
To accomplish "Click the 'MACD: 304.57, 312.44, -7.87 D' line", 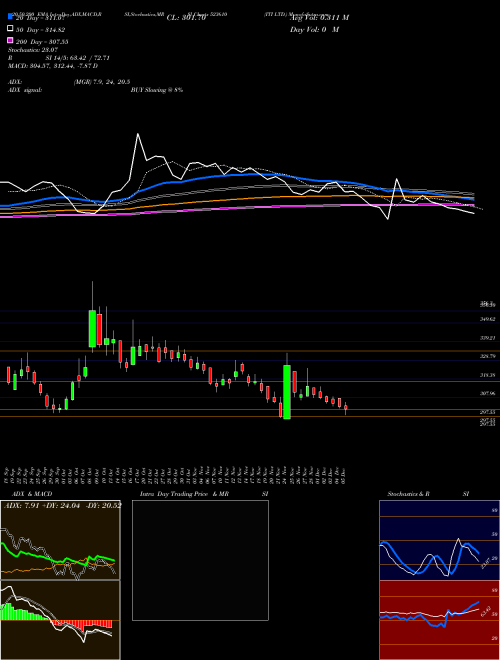I will coord(53,66).
